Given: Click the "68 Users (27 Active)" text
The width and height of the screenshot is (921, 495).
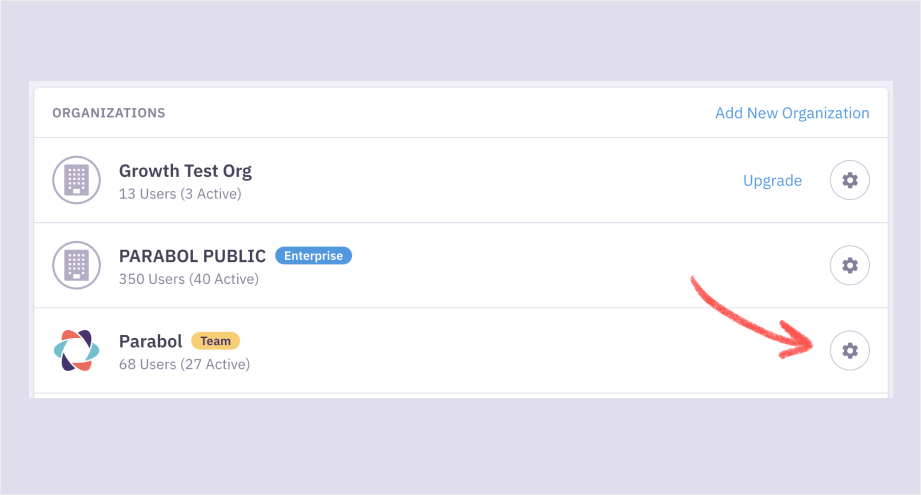Looking at the screenshot, I should (x=184, y=364).
